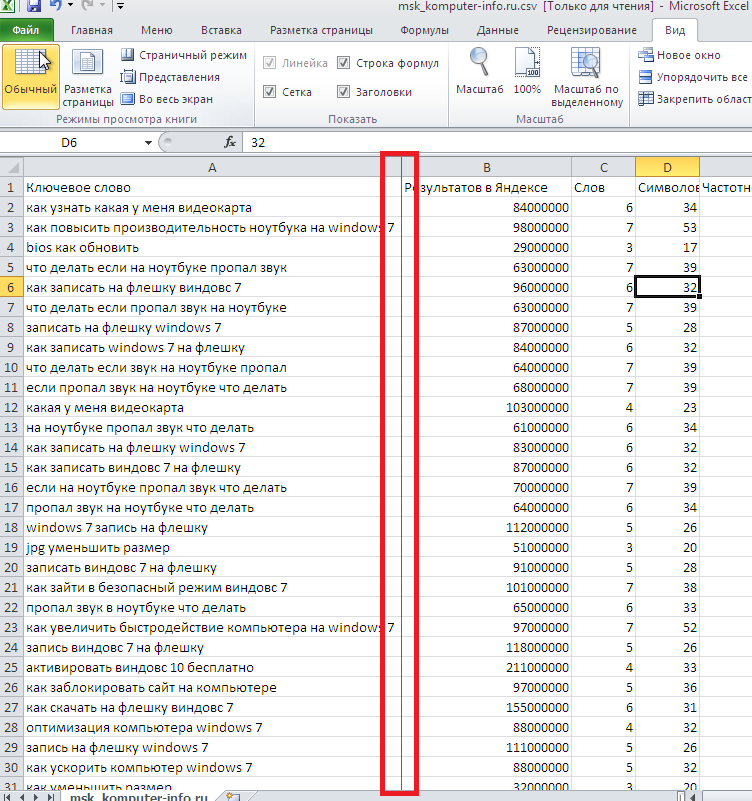The width and height of the screenshot is (752, 801).
Task: Click cell 'bios как обновить'
Action: (x=212, y=248)
